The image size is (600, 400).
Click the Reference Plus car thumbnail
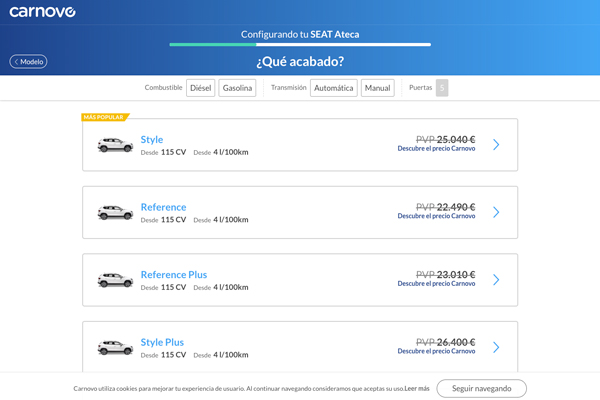tap(115, 280)
